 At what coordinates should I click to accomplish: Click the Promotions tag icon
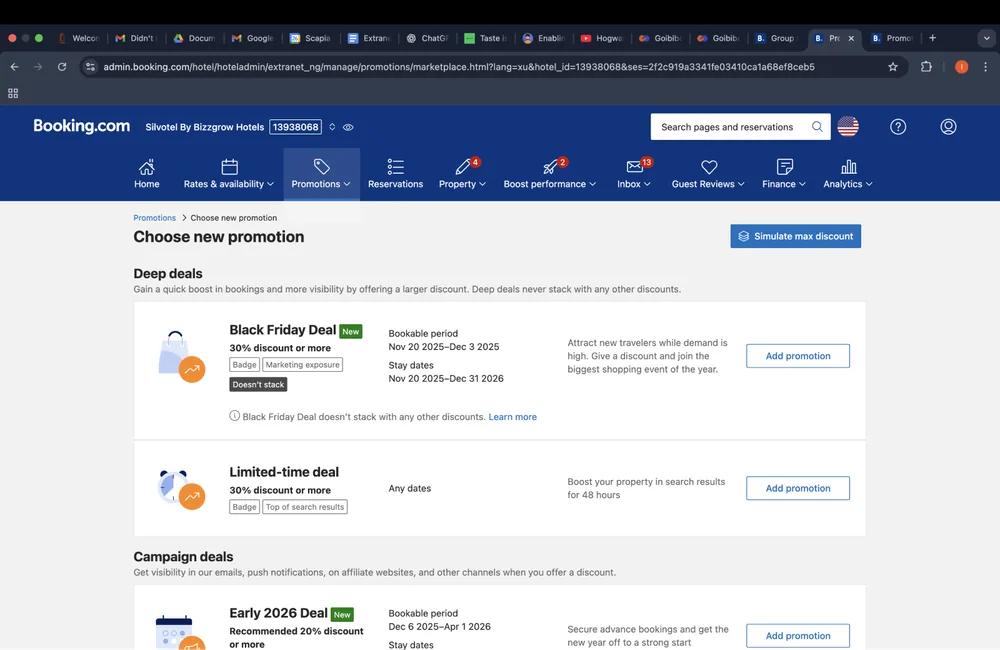(x=321, y=166)
